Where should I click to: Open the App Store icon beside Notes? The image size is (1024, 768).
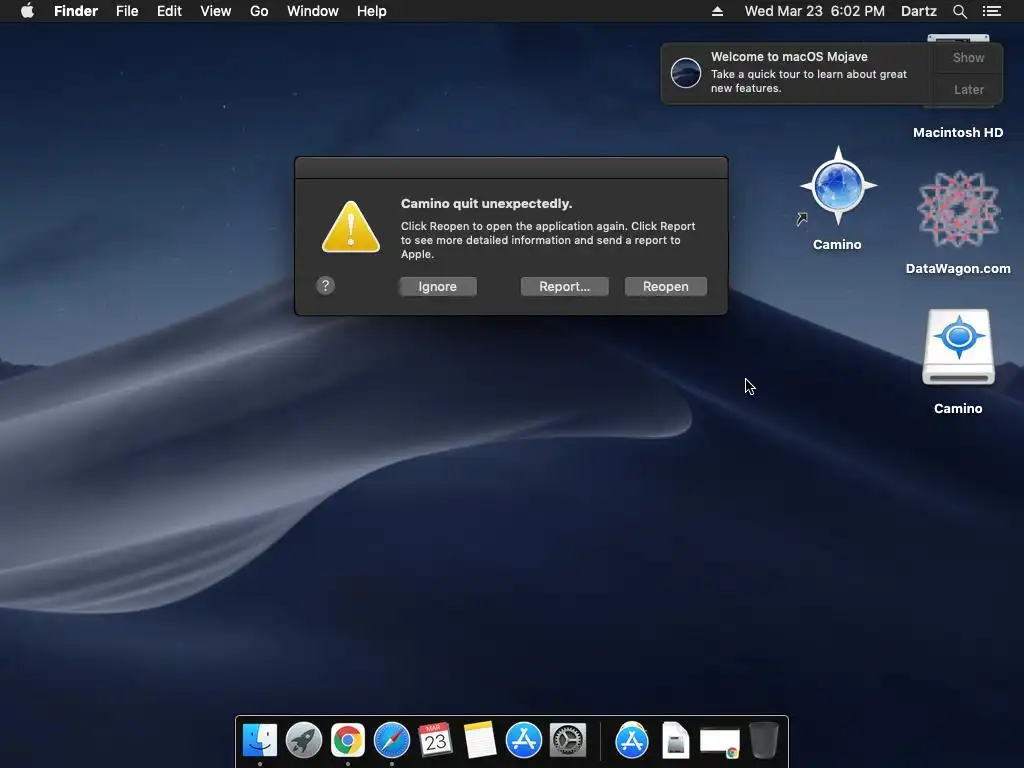pyautogui.click(x=524, y=741)
